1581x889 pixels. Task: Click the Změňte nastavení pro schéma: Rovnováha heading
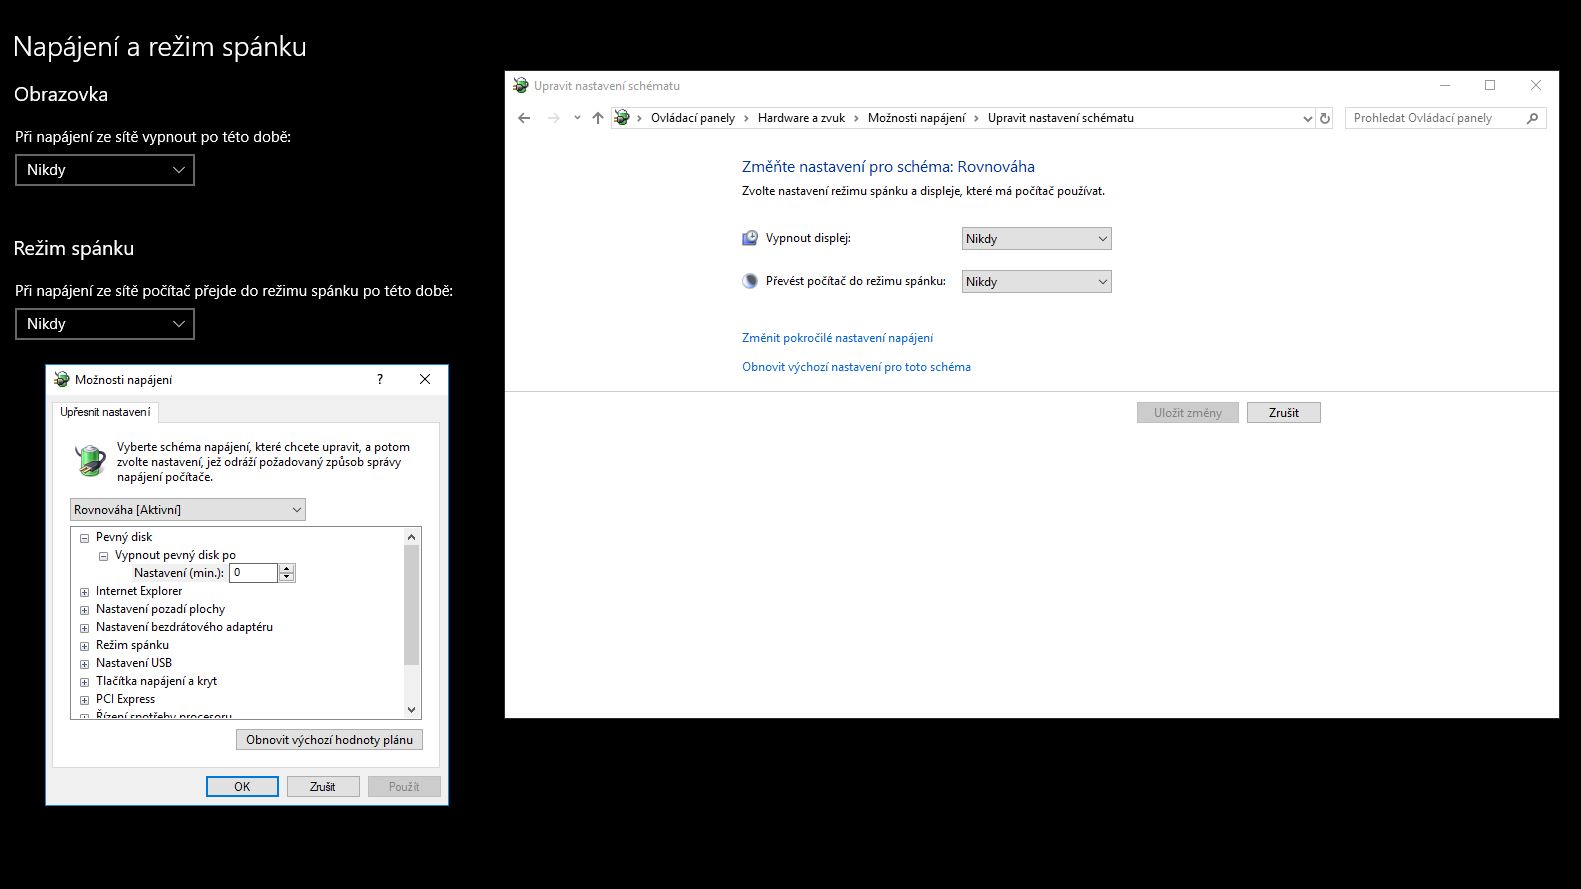pos(888,167)
